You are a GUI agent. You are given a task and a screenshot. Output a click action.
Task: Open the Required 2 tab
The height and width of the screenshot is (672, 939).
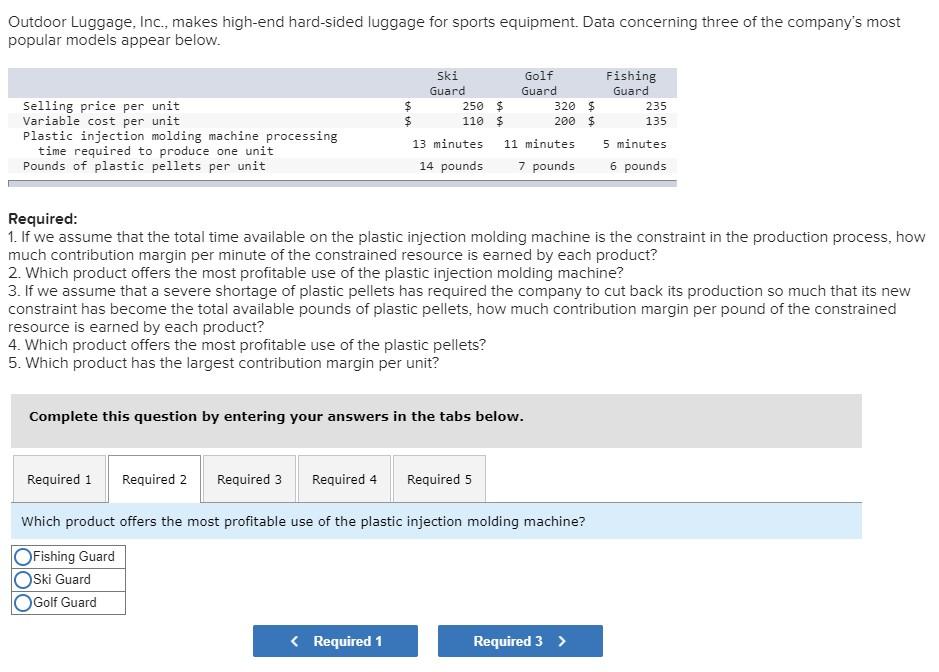(154, 480)
